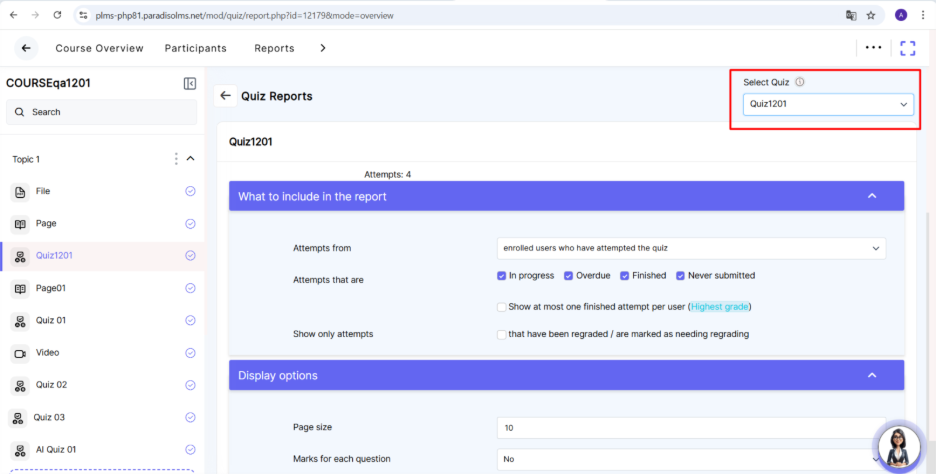
Task: Switch to the Participants tab
Action: click(195, 48)
